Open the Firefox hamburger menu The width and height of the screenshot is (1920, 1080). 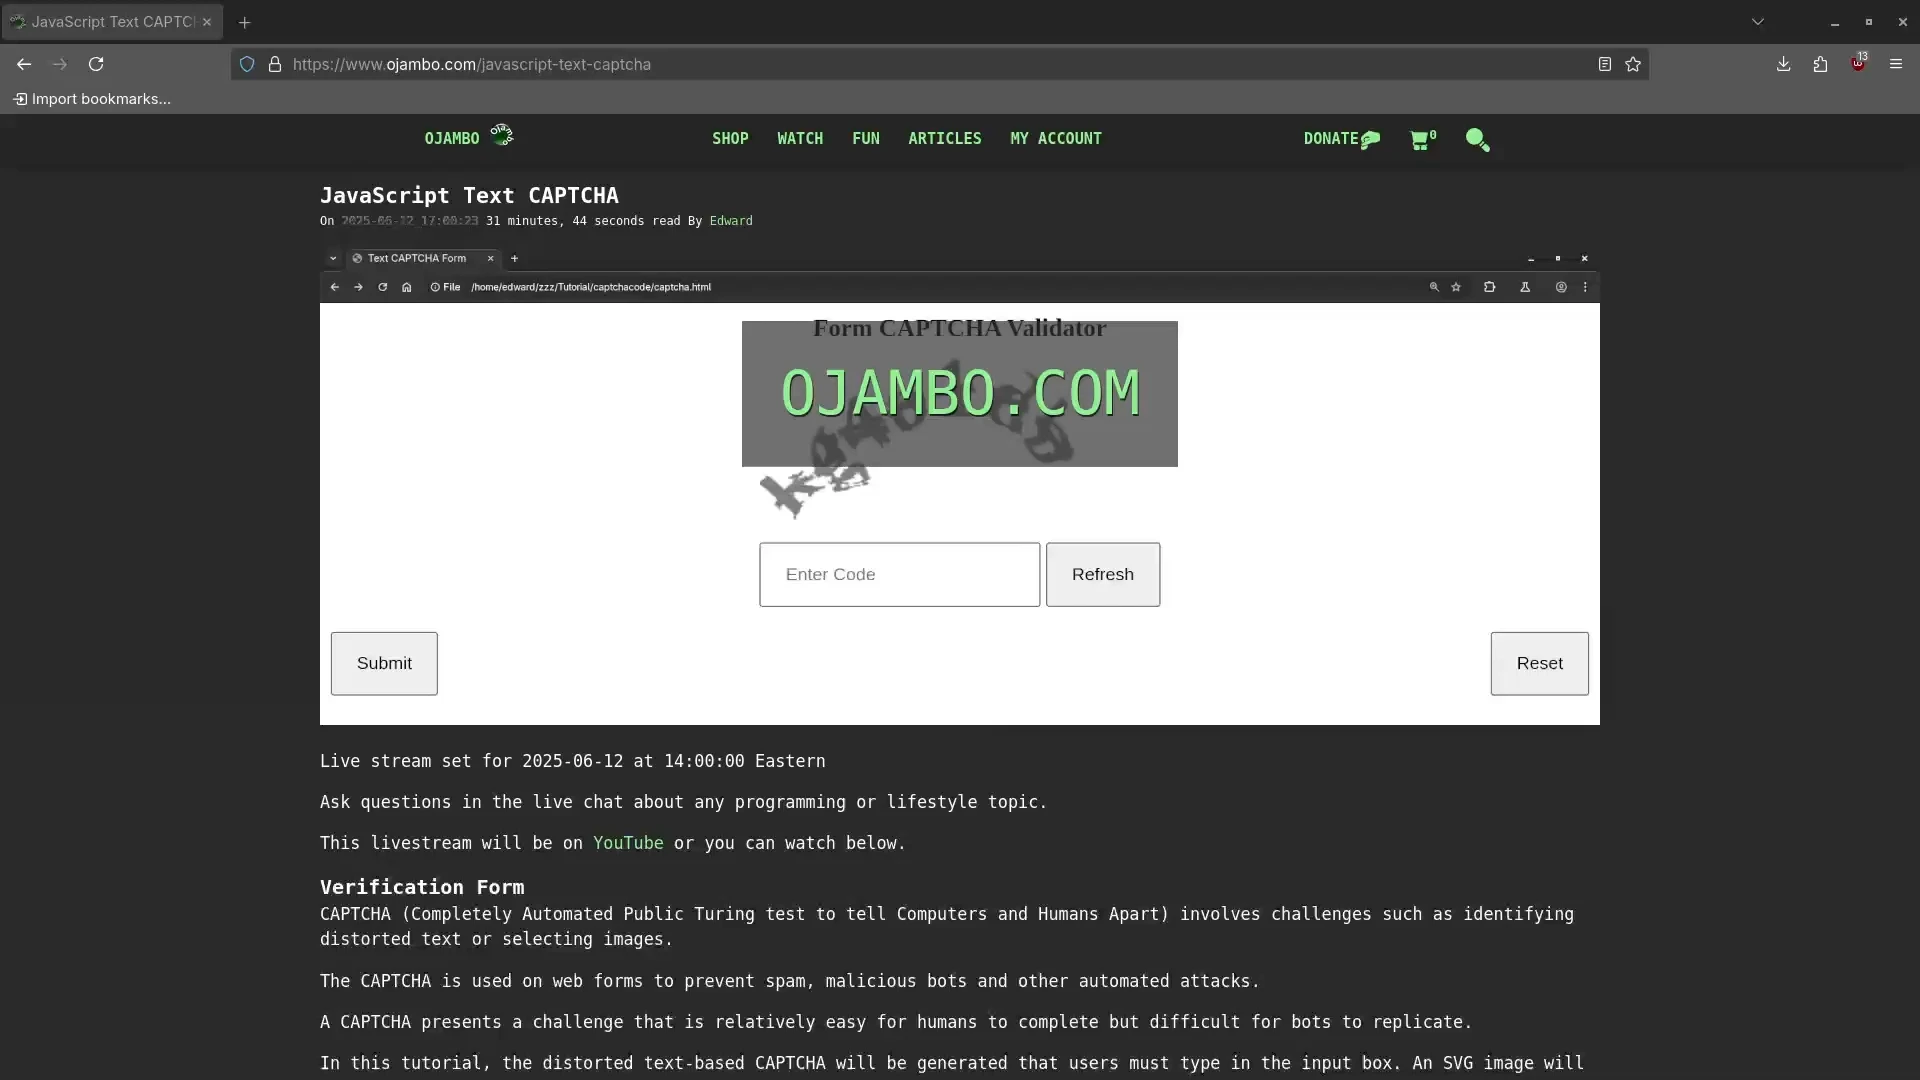[x=1896, y=64]
